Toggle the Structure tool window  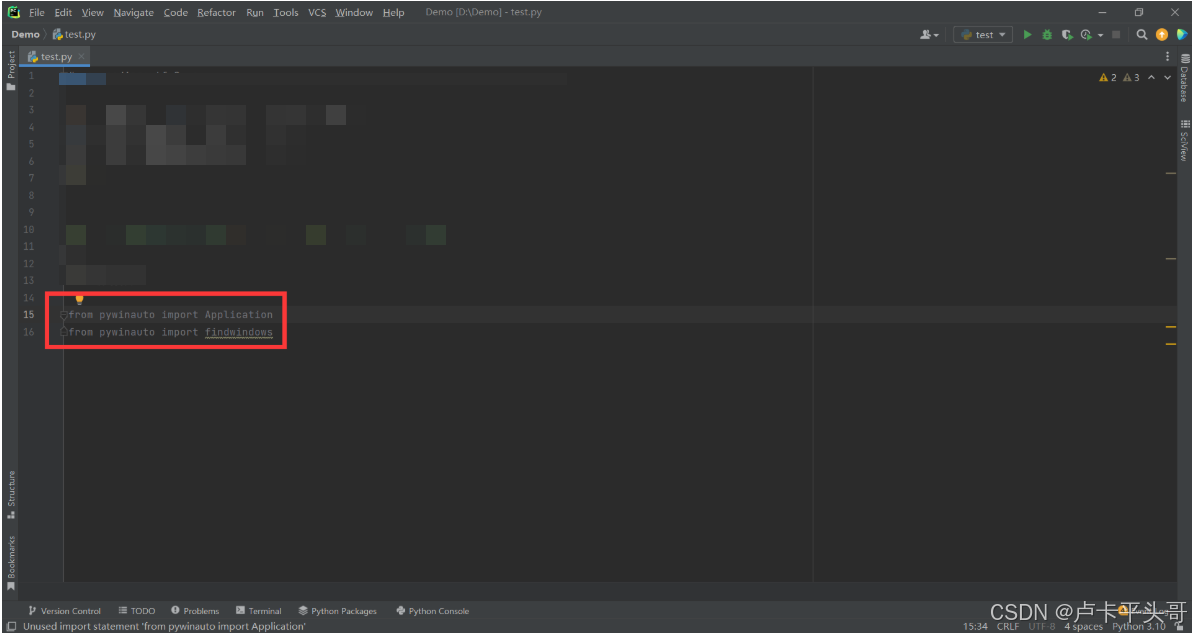tap(11, 495)
